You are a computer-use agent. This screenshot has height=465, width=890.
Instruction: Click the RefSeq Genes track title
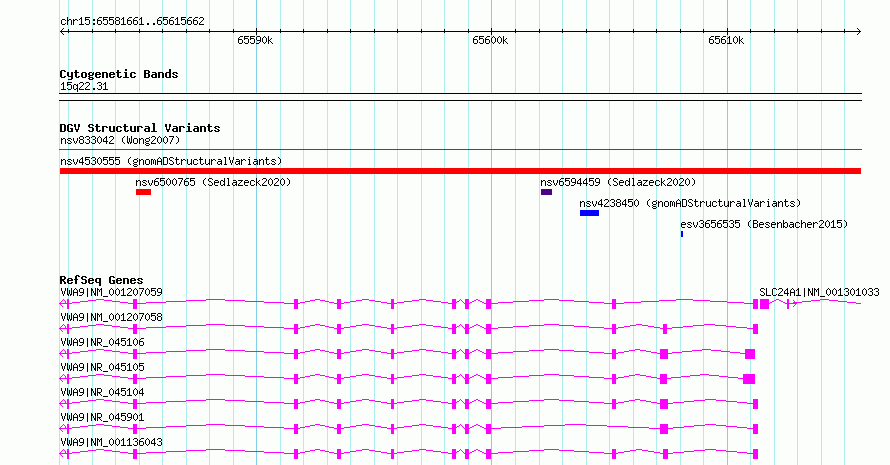101,280
